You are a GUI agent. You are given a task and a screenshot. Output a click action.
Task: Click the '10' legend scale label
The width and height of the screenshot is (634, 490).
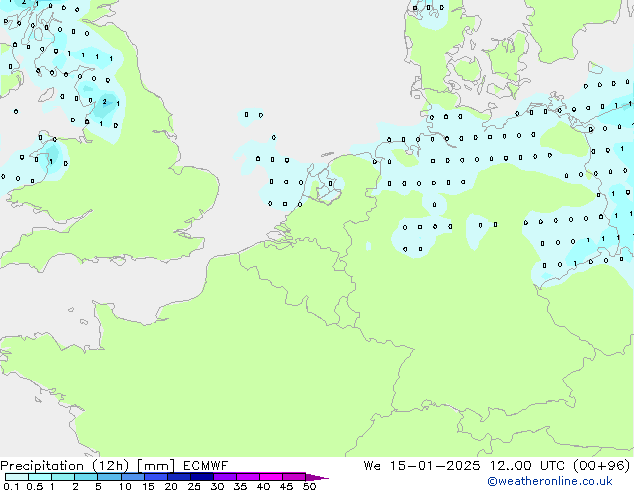(125, 486)
